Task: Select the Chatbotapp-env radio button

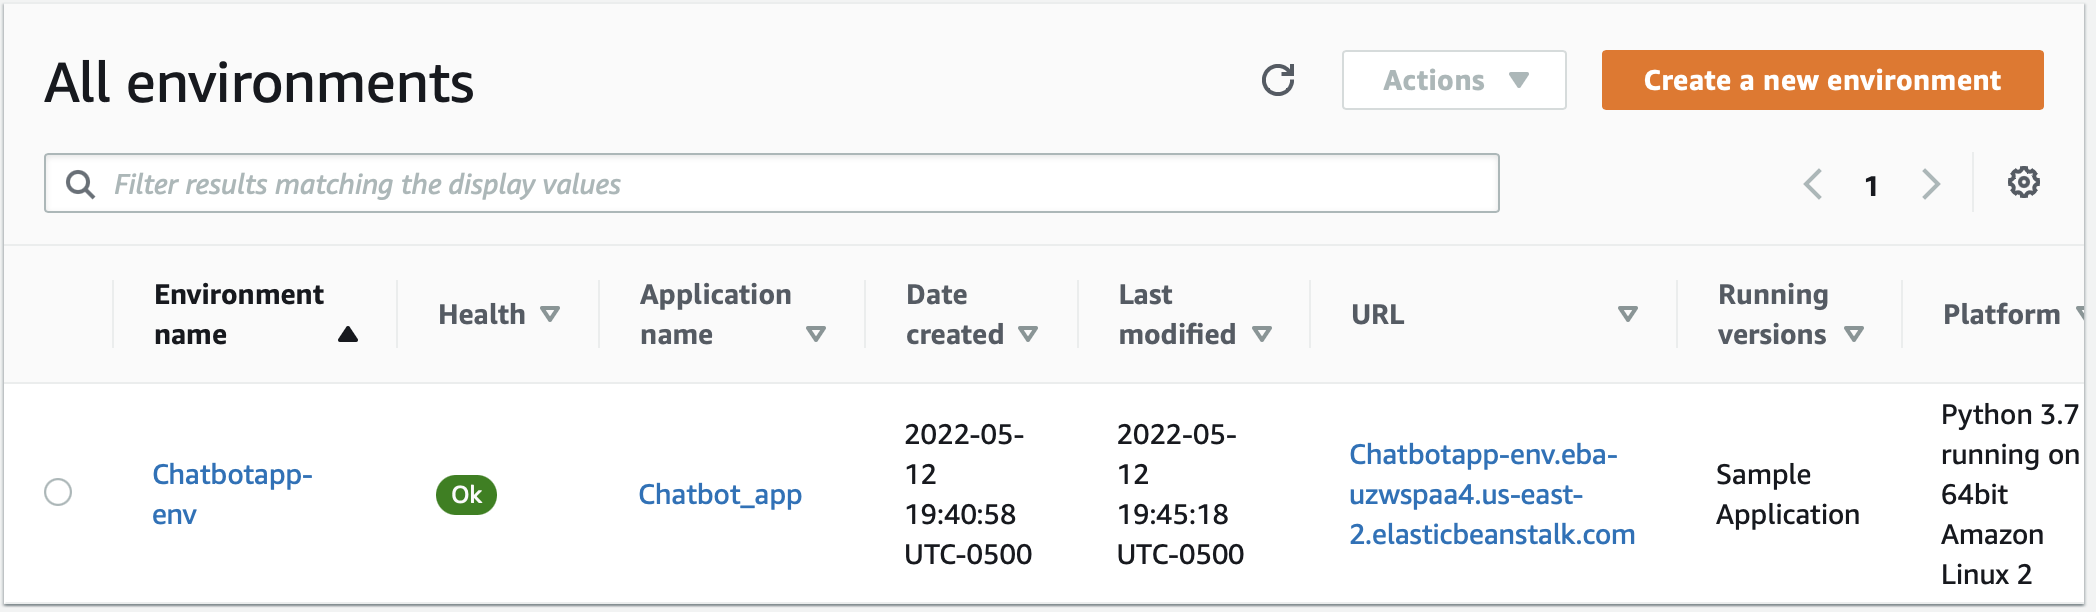Action: click(x=58, y=492)
